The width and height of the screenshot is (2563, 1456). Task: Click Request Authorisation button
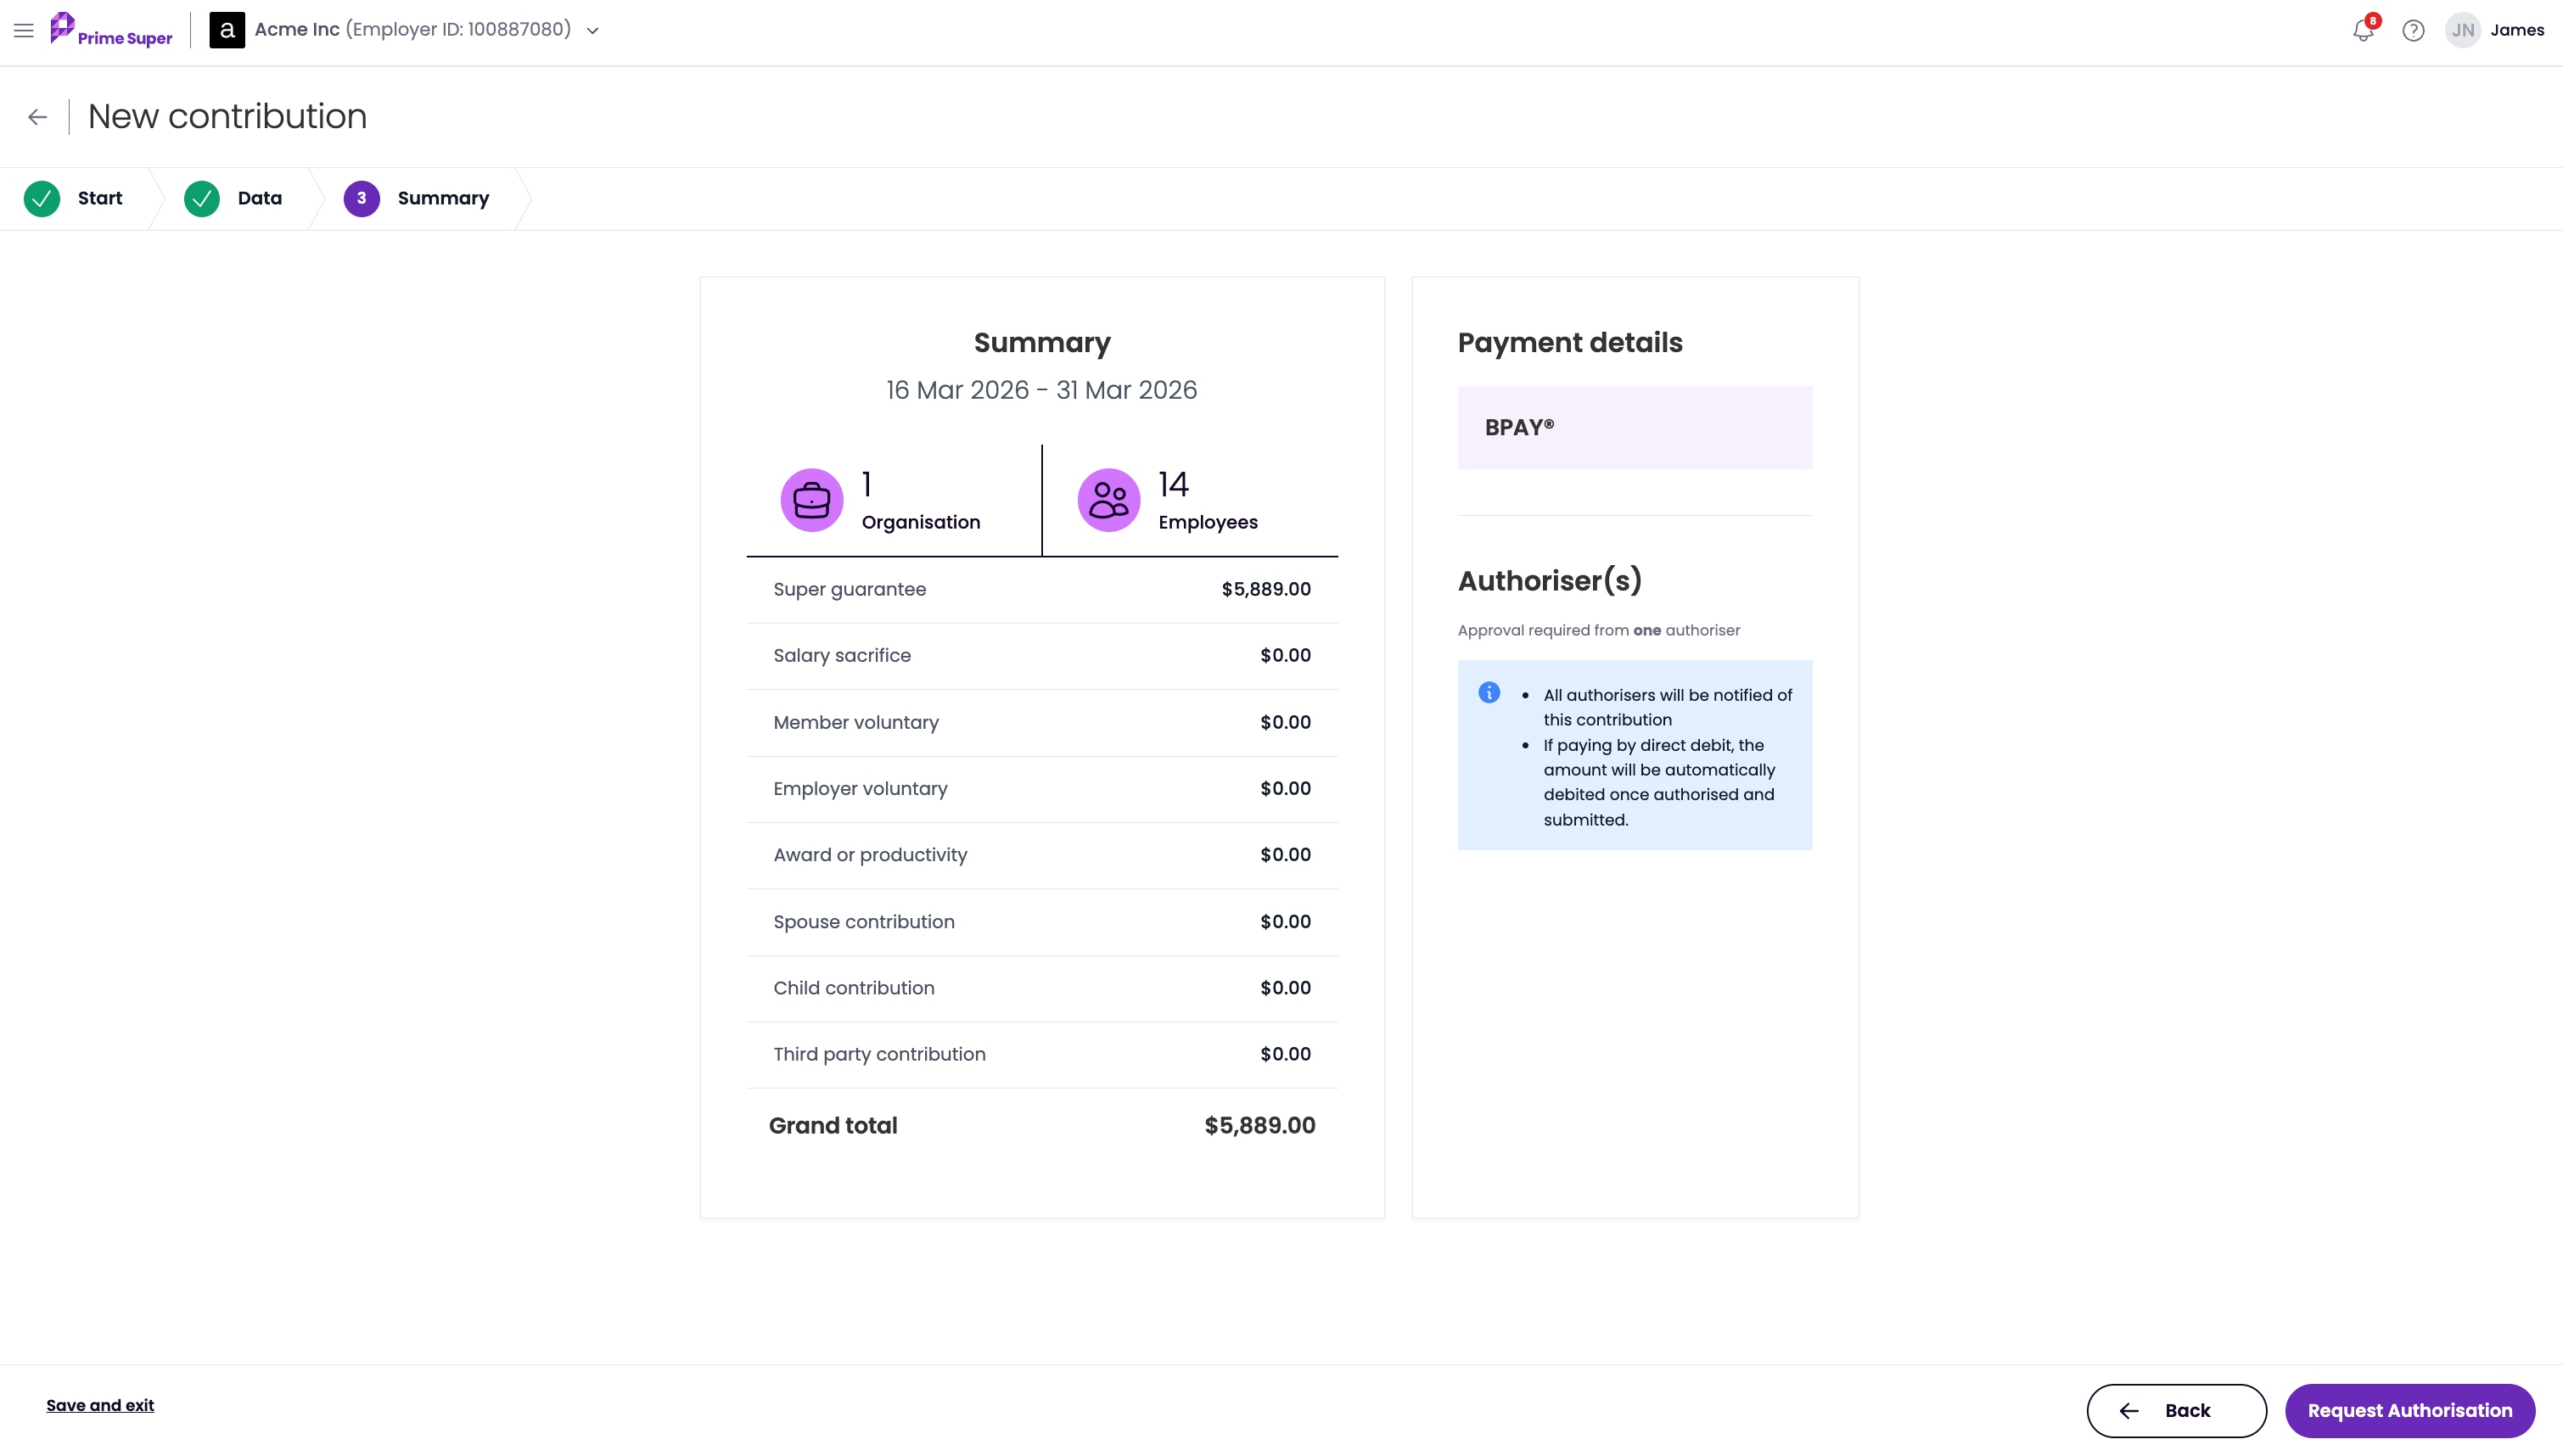[2409, 1410]
